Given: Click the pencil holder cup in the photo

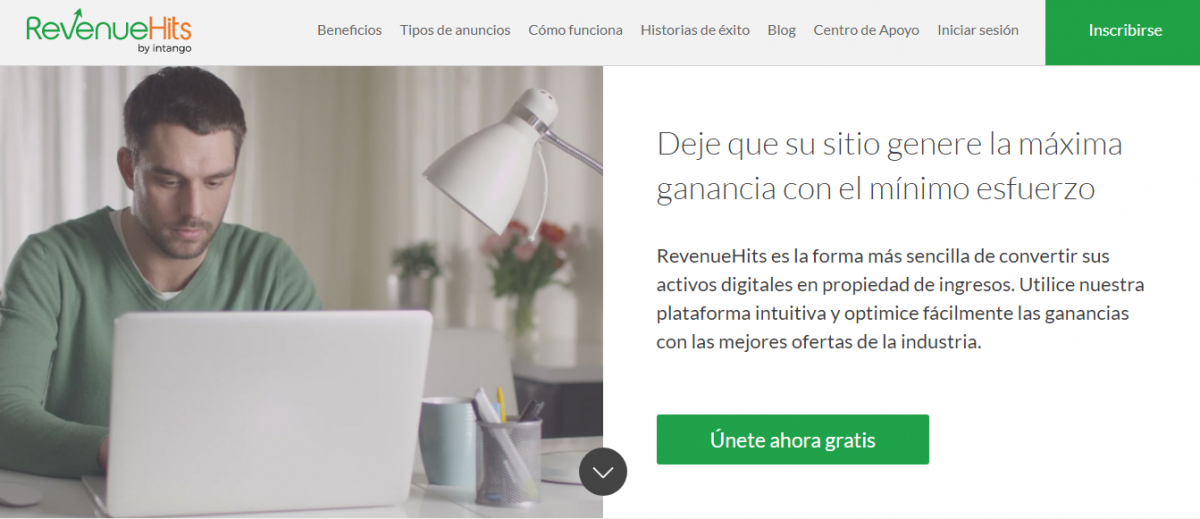Looking at the screenshot, I should [509, 458].
